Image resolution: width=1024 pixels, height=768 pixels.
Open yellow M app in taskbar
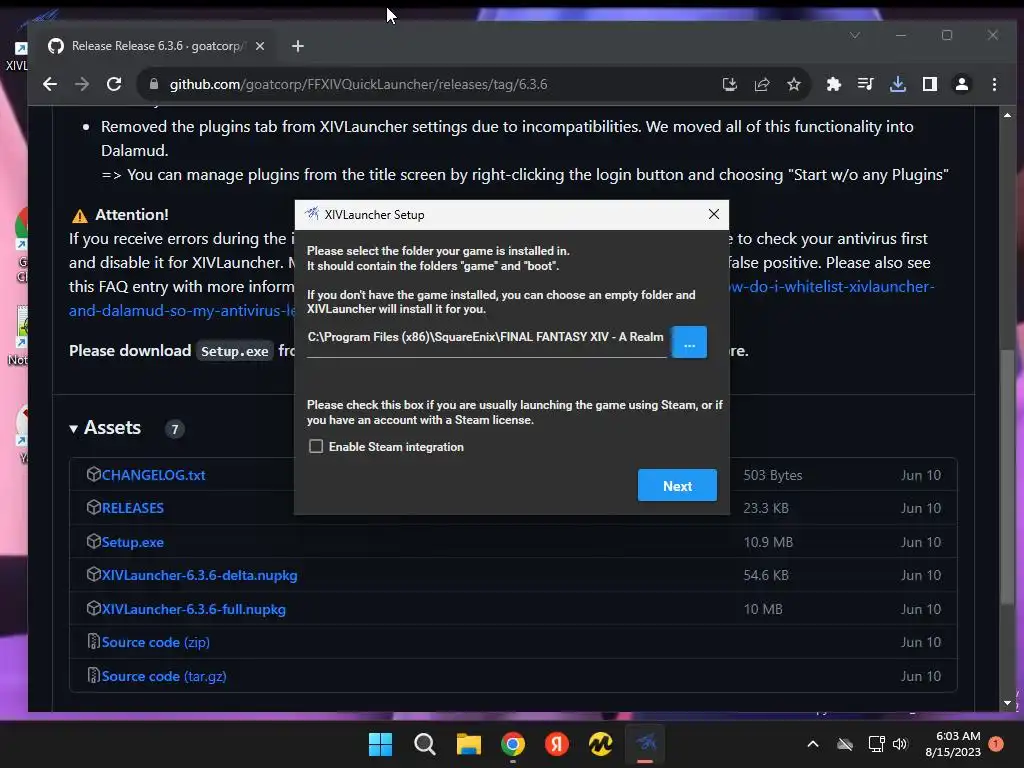[x=601, y=744]
